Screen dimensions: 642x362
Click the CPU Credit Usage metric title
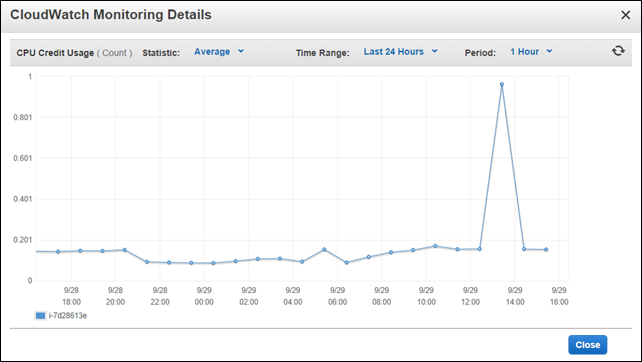(x=55, y=53)
